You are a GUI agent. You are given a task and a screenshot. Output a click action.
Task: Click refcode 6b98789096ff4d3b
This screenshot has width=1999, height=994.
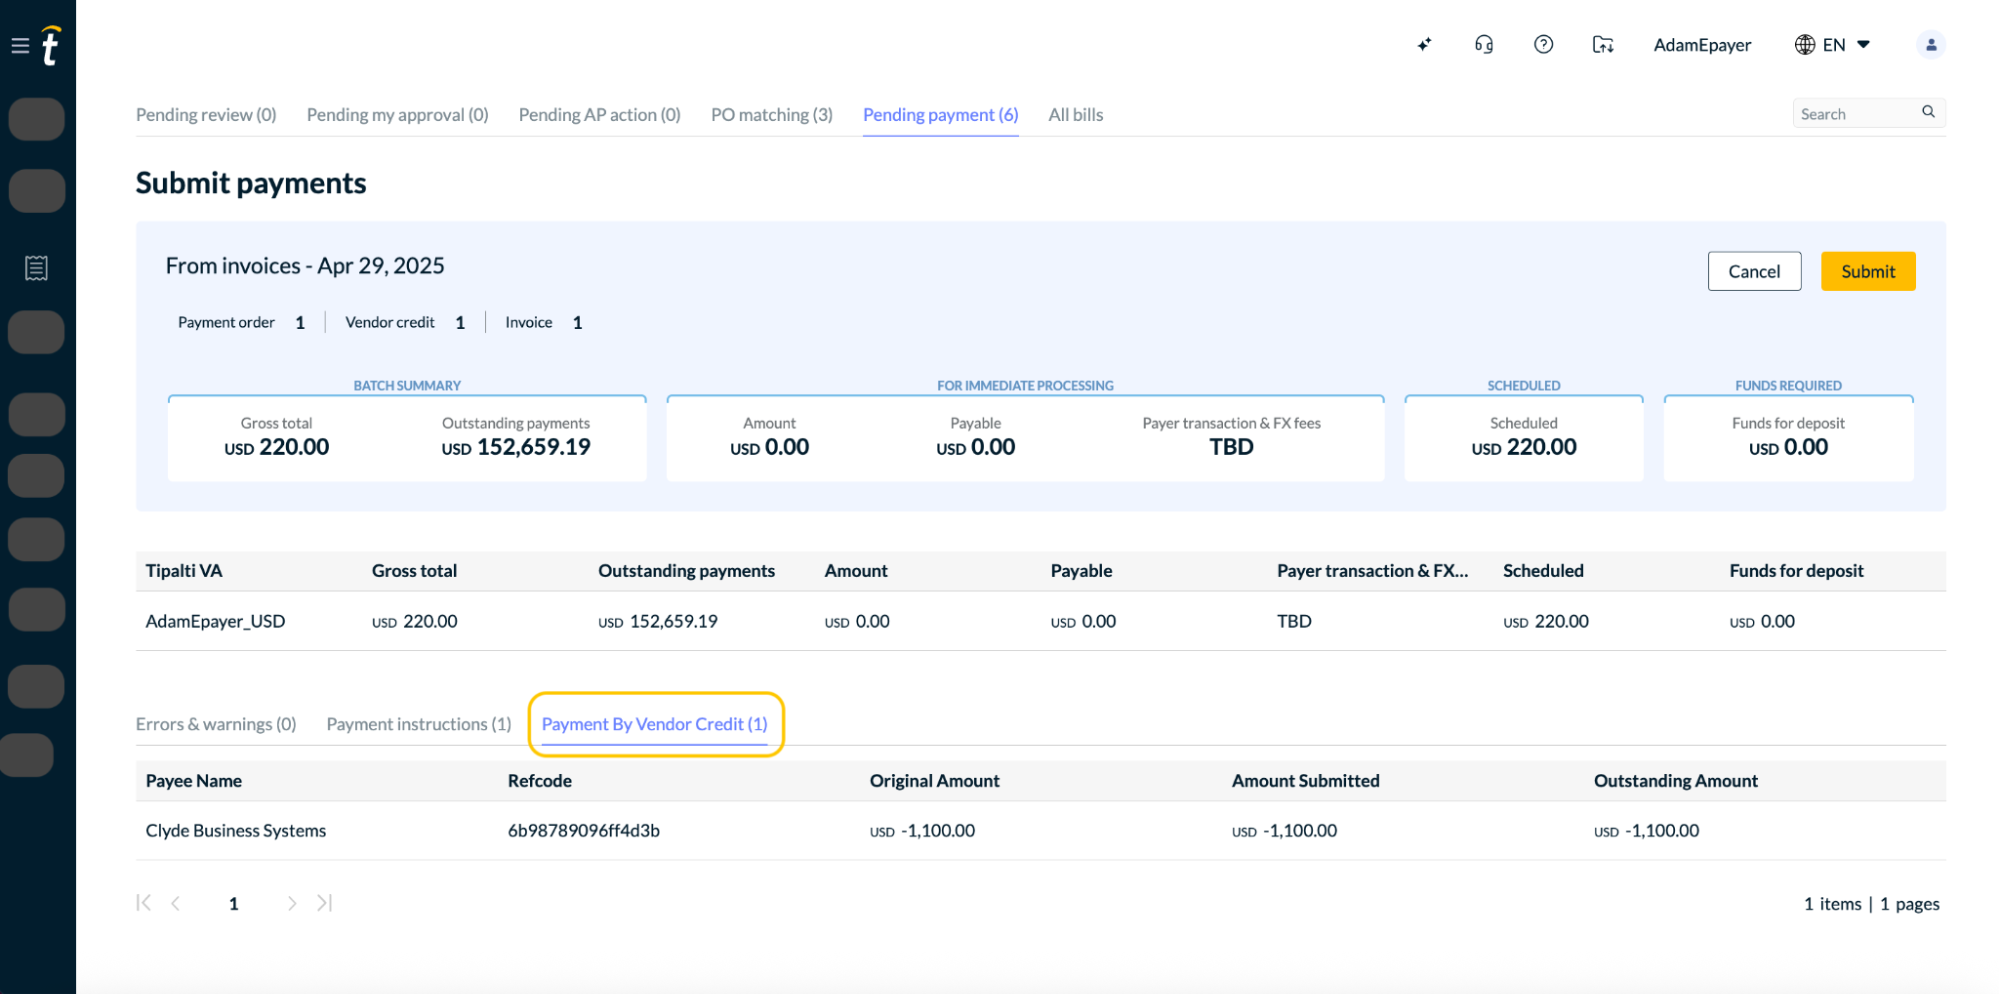pyautogui.click(x=584, y=831)
